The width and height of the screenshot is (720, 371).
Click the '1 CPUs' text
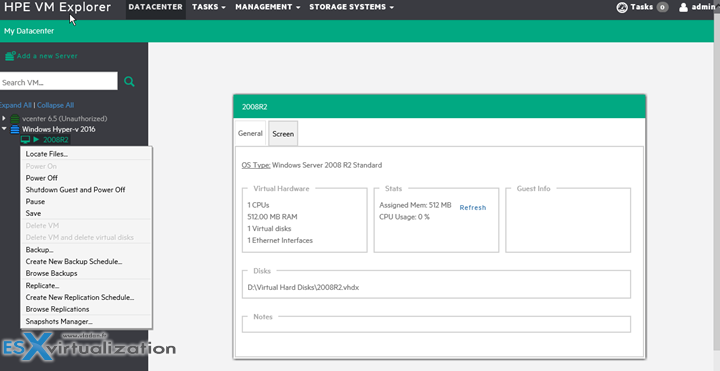coord(258,205)
